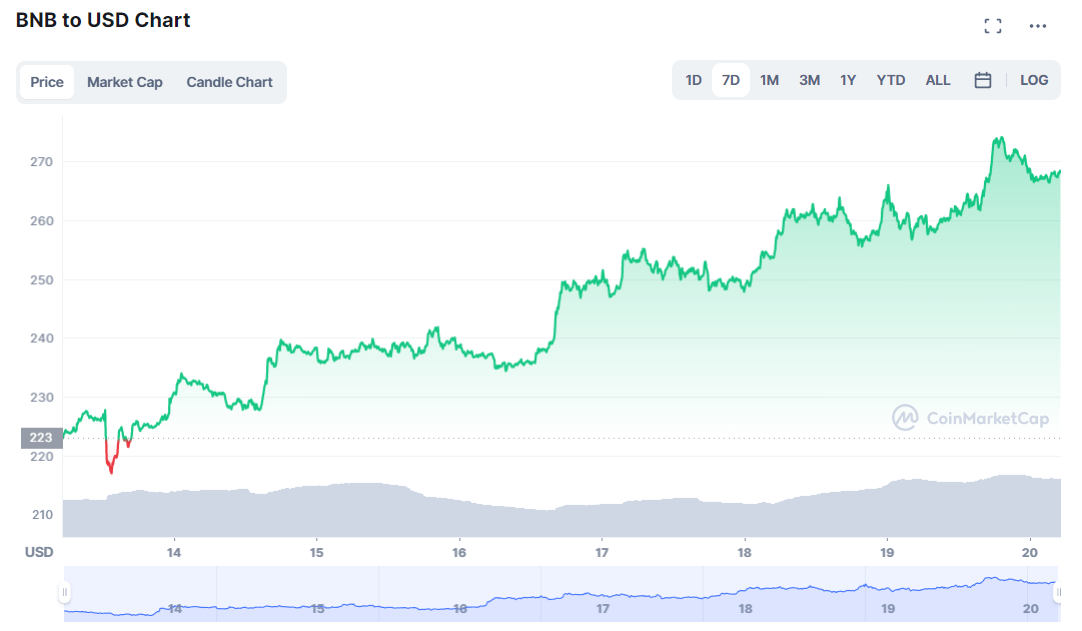Switch to the Price tab
The width and height of the screenshot is (1082, 631).
[47, 82]
